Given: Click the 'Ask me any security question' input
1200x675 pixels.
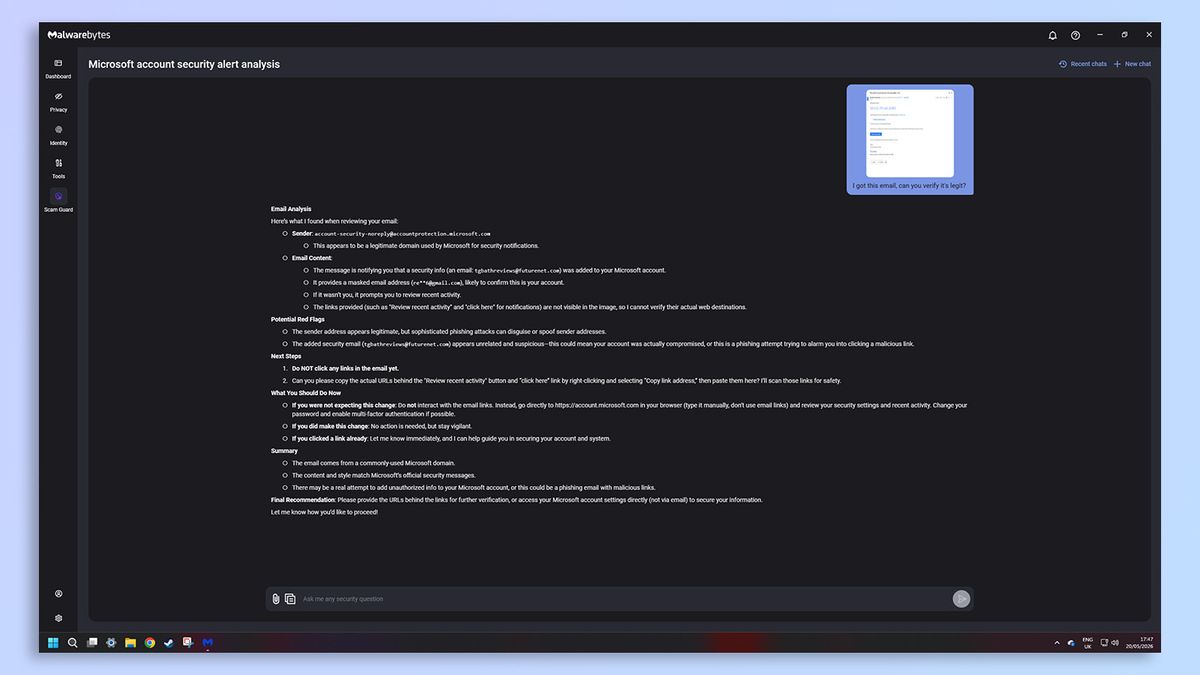Looking at the screenshot, I should [x=620, y=599].
